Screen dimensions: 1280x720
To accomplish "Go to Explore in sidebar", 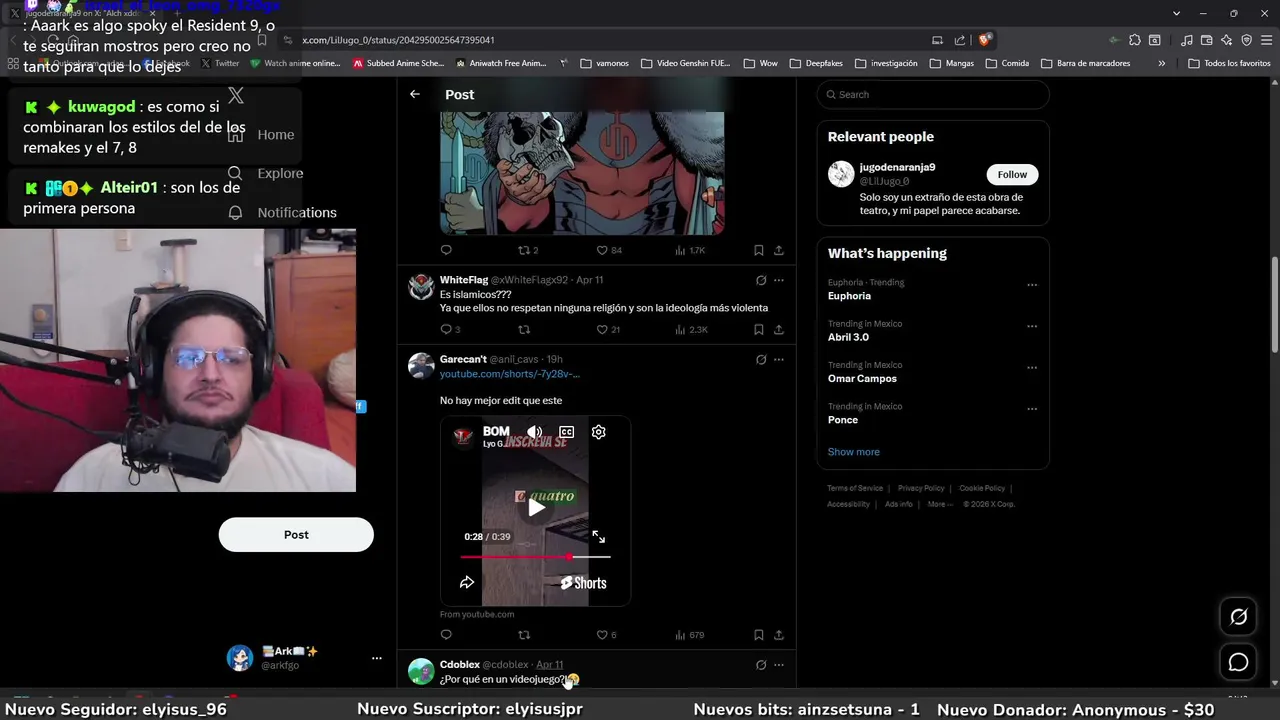I will [x=265, y=173].
